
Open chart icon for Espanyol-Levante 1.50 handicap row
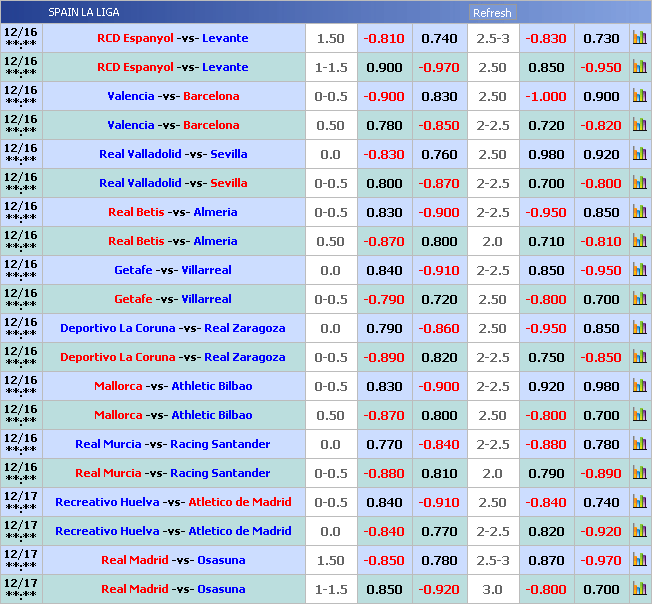click(x=639, y=38)
